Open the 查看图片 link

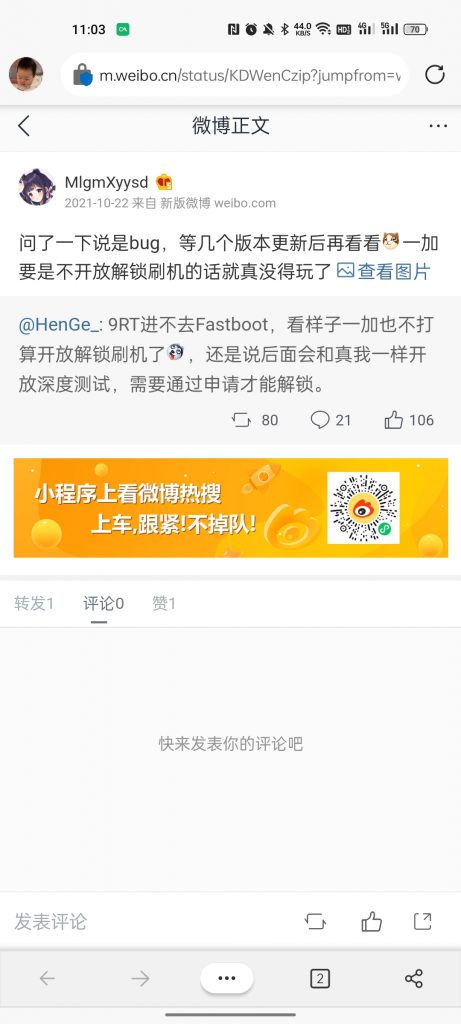[384, 271]
